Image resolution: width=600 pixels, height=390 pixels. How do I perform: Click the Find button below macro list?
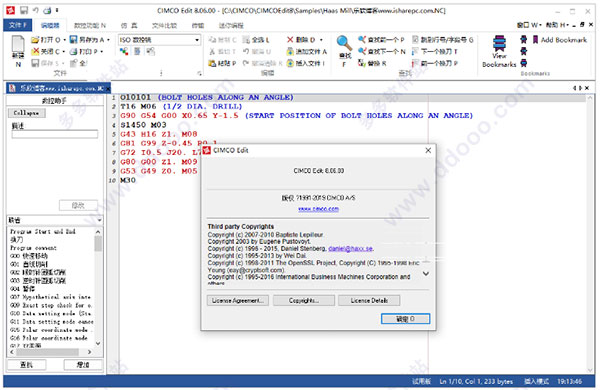[x=26, y=365]
